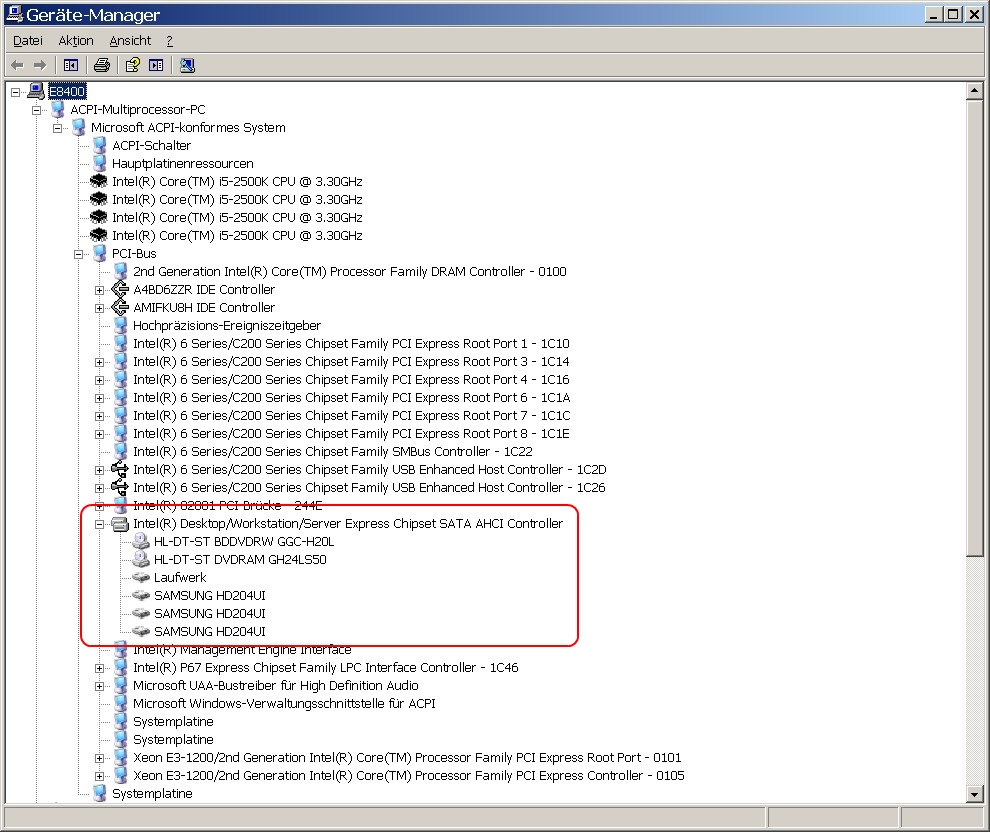Expand the P67 LPC Interface Controller node

99,668
